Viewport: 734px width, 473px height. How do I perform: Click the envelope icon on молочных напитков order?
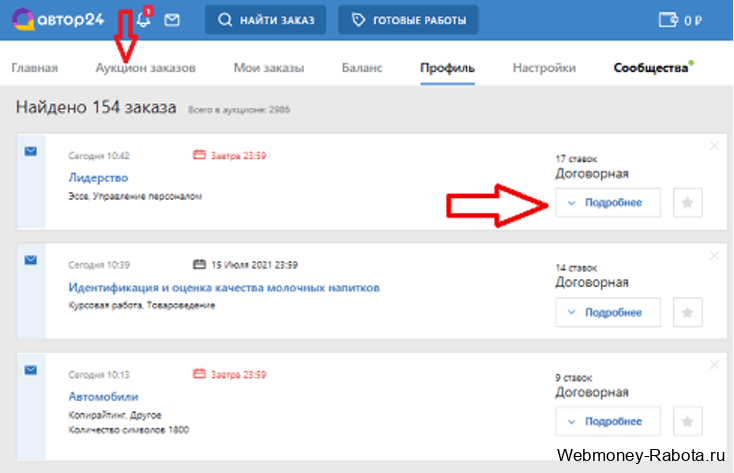pyautogui.click(x=31, y=260)
